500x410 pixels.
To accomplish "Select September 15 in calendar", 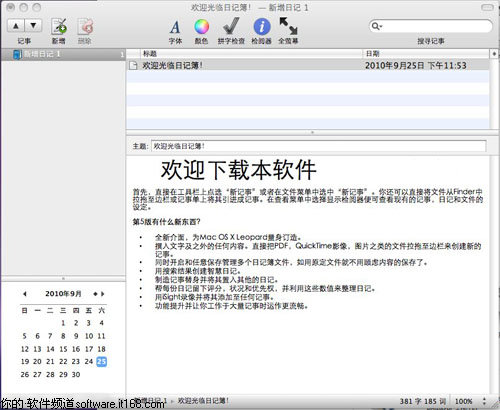I will click(63, 349).
